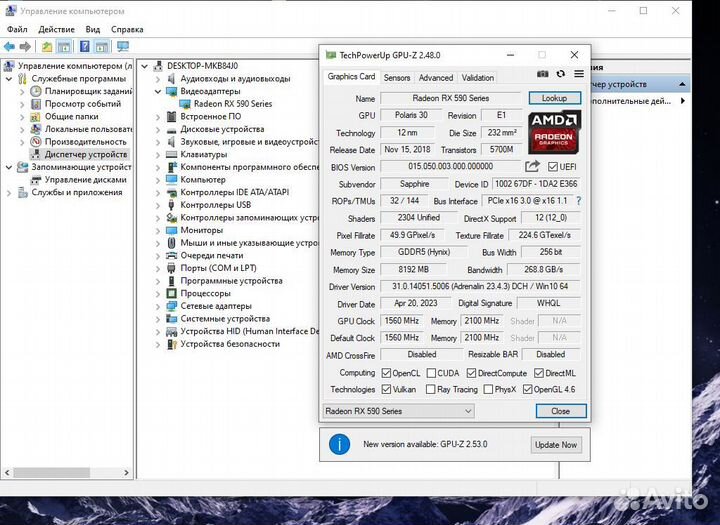Click the Network adapters icon
The height and width of the screenshot is (525, 720).
click(x=171, y=306)
